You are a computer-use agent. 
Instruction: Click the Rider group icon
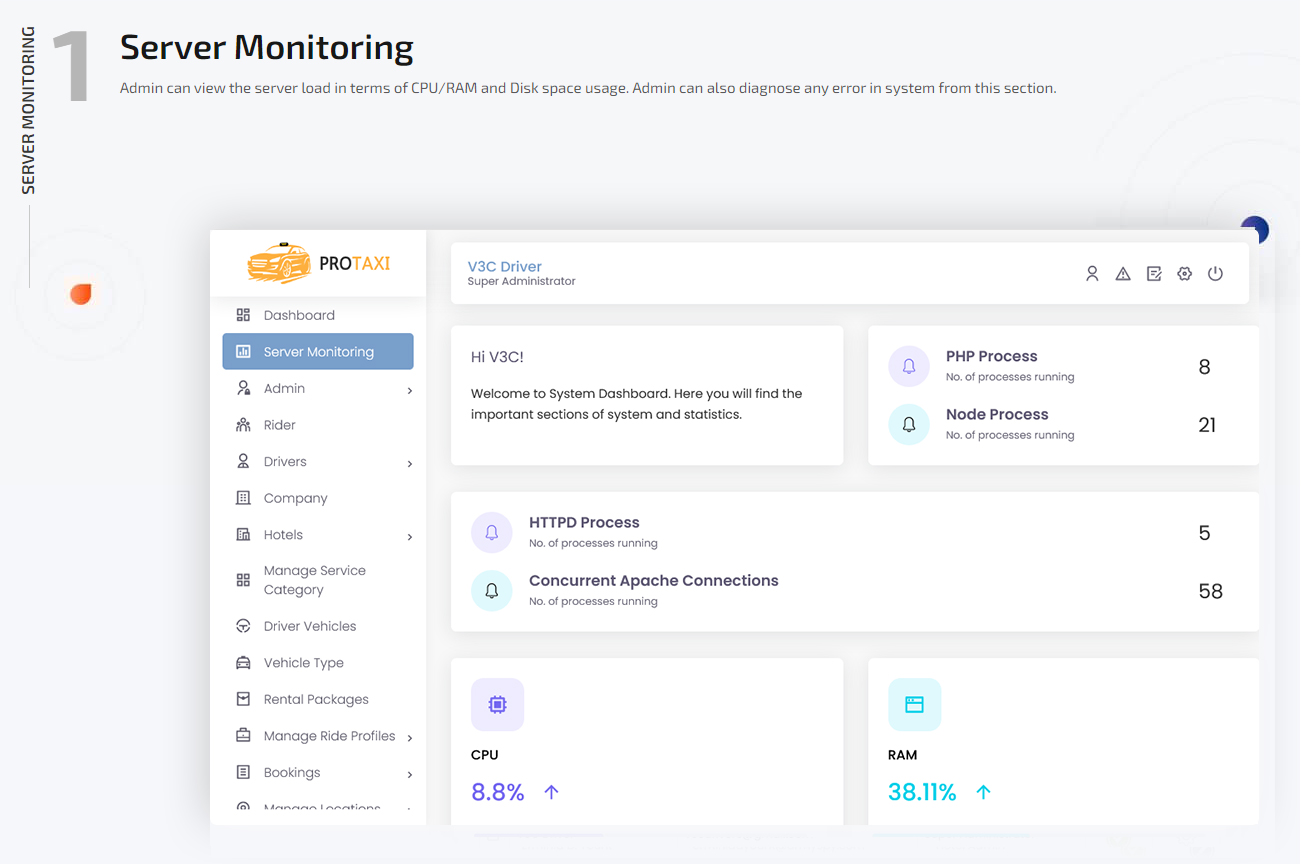point(243,425)
